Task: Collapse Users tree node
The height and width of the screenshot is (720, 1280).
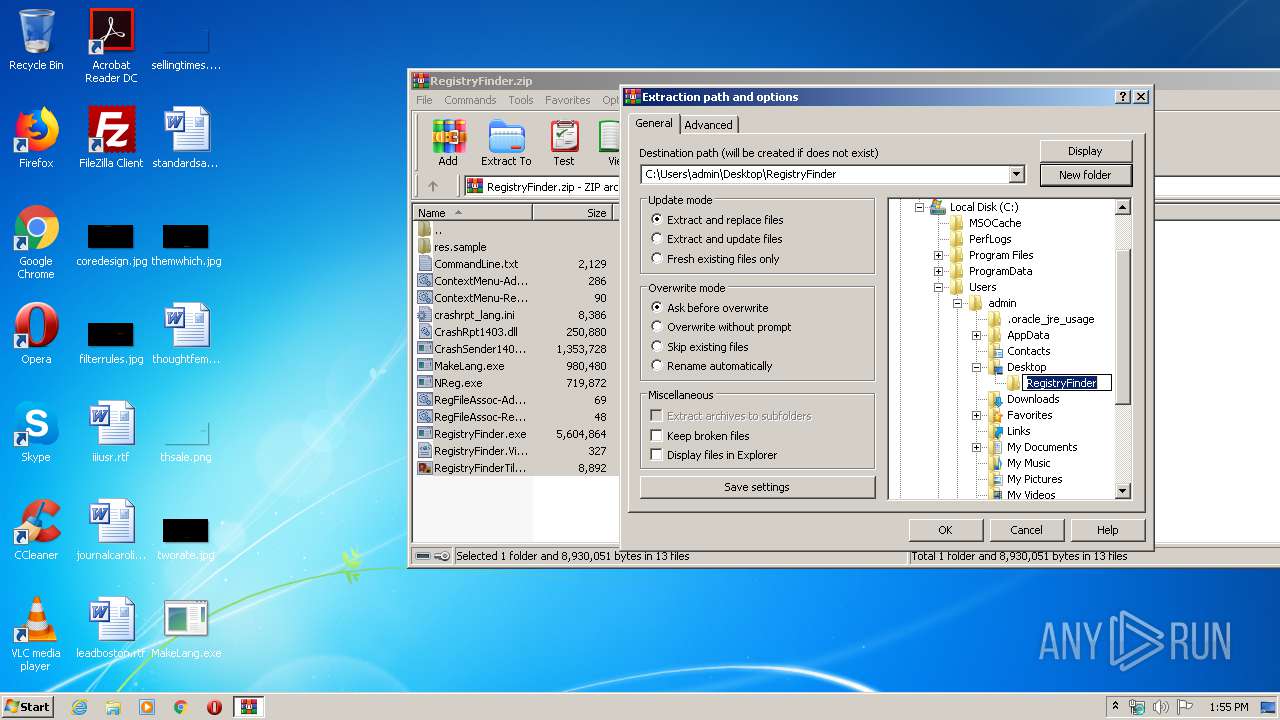Action: coord(938,287)
